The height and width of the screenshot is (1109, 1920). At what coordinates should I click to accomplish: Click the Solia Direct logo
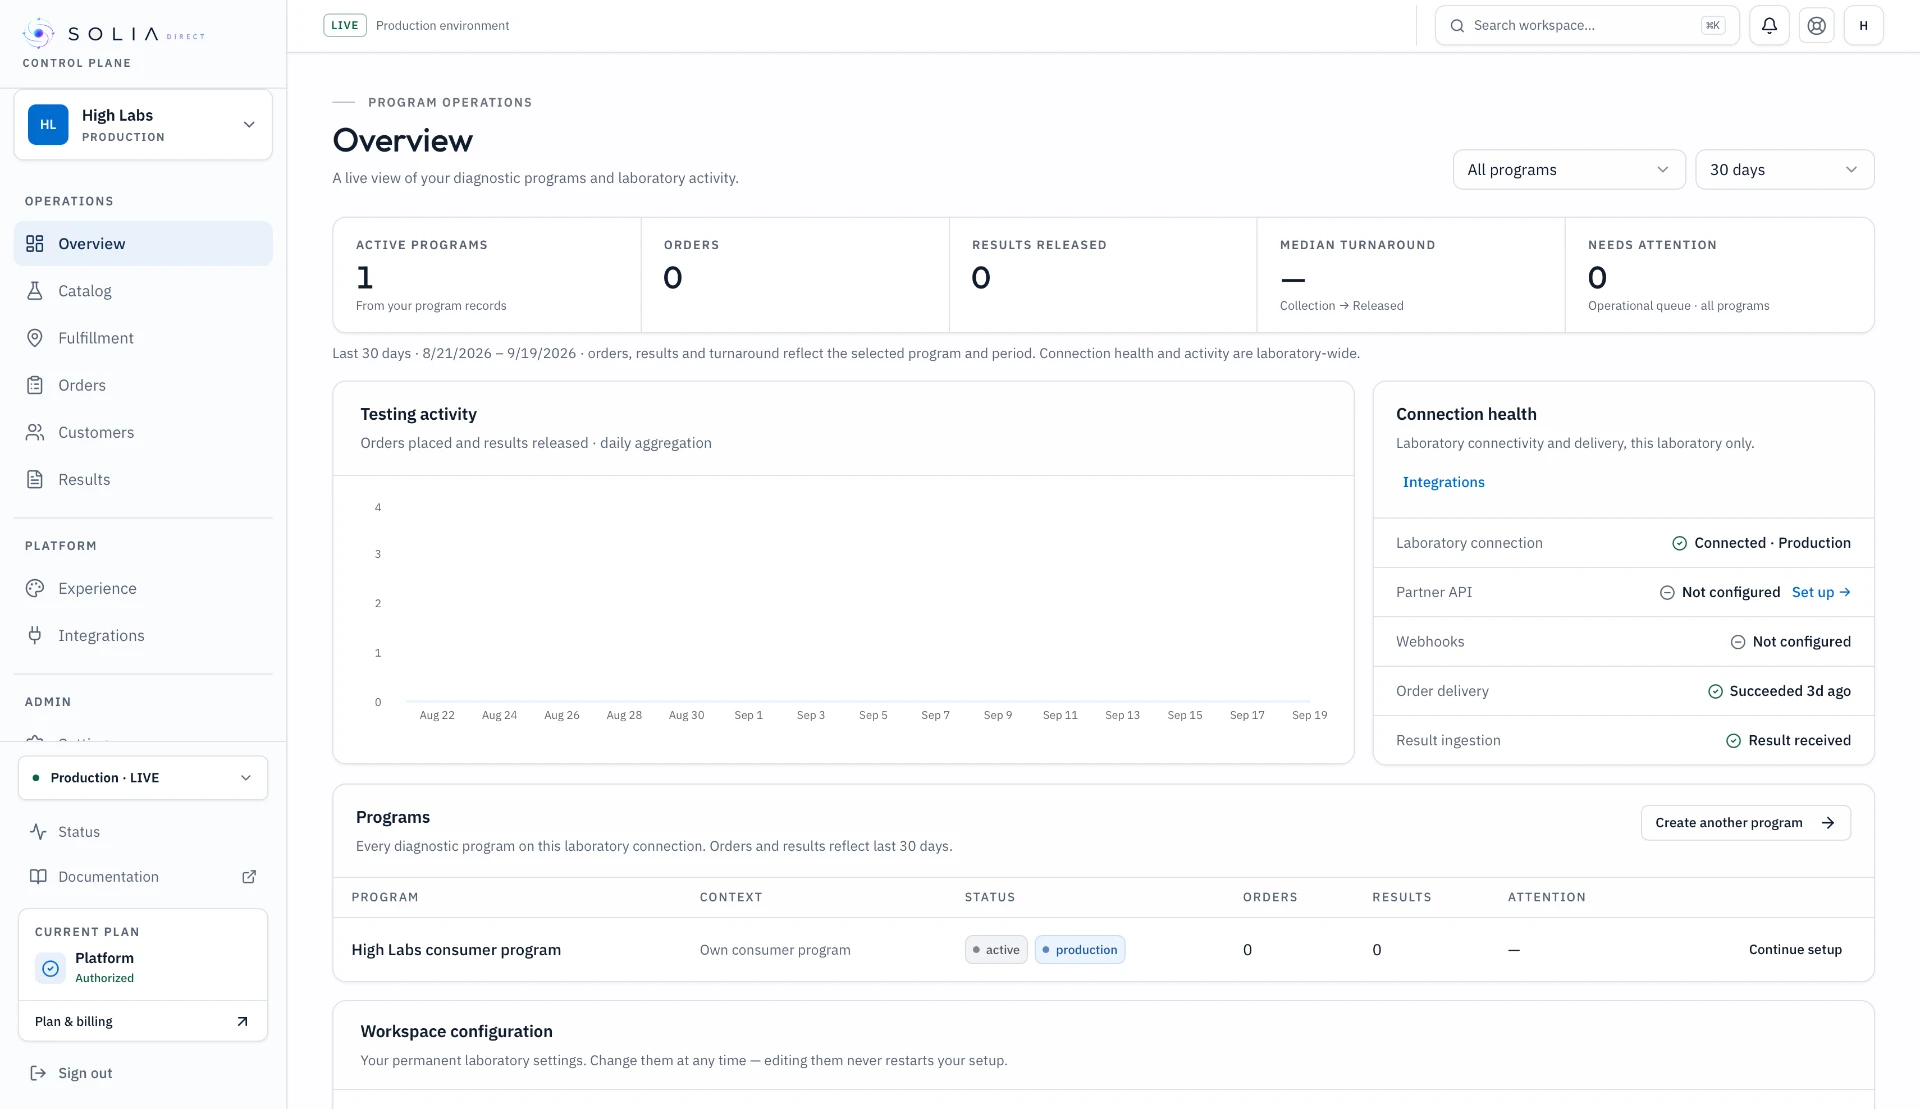coord(113,34)
